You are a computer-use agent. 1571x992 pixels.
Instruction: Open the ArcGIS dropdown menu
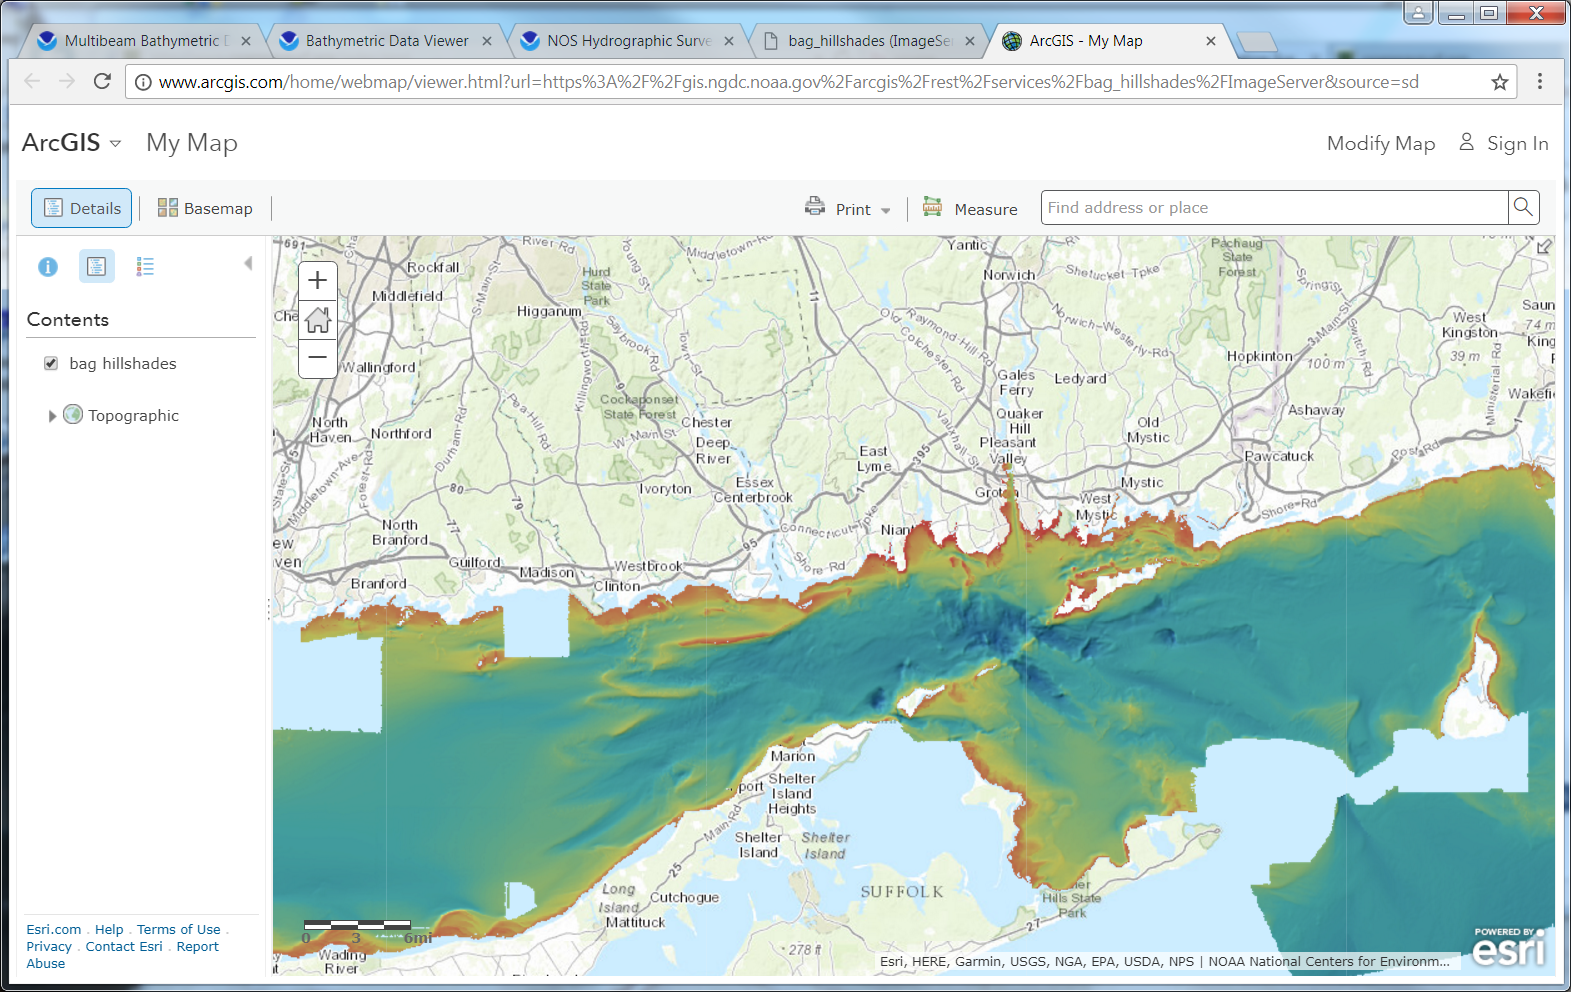pyautogui.click(x=72, y=143)
